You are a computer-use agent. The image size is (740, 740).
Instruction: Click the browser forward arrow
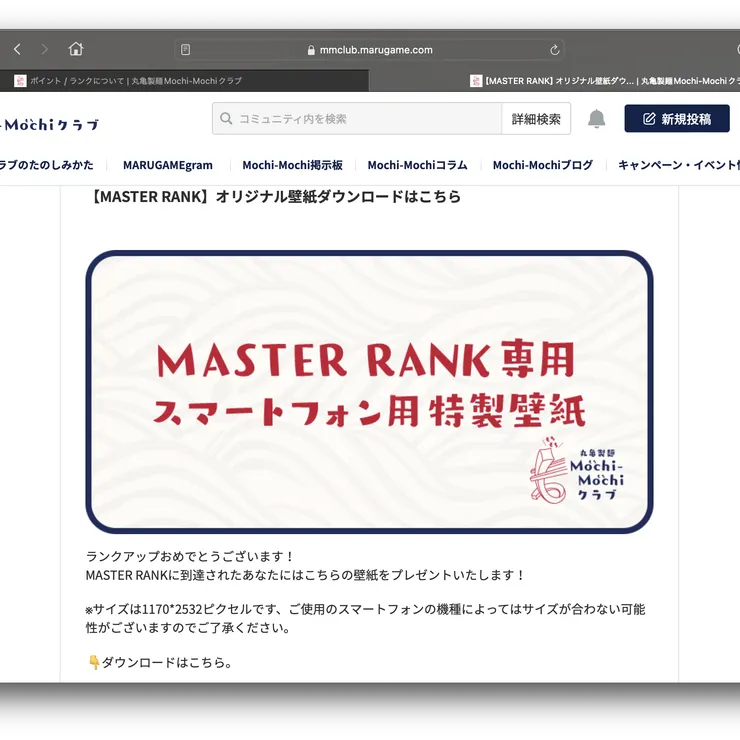click(x=45, y=49)
